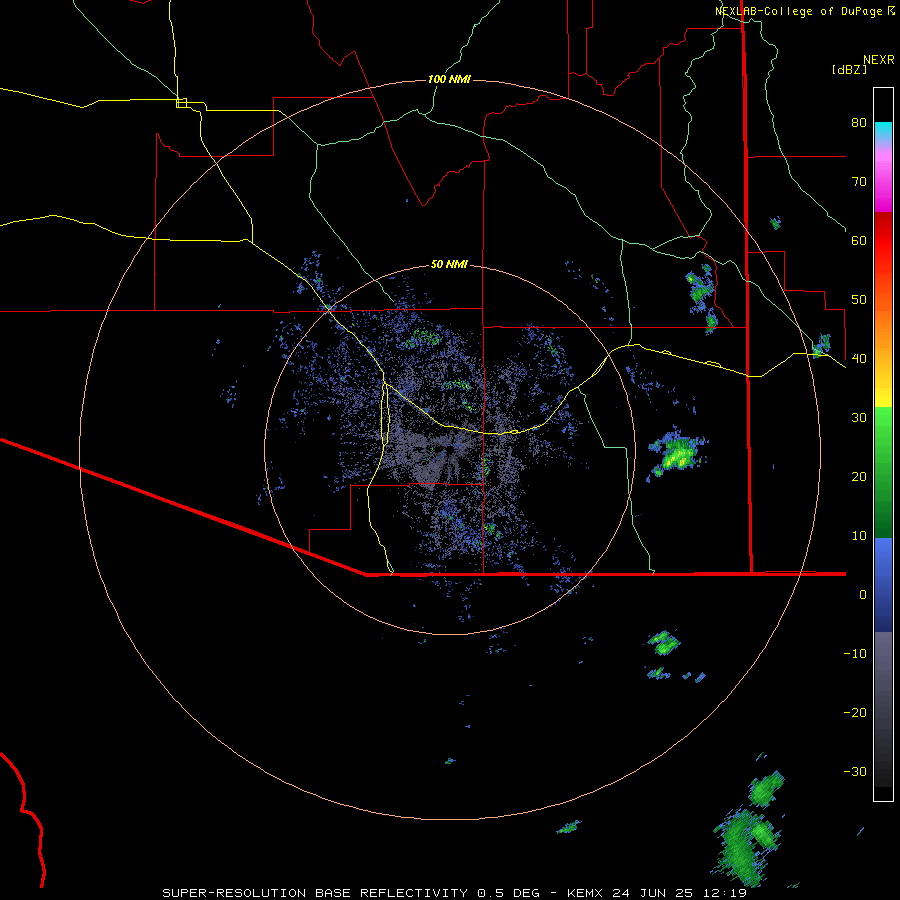Click the magenta-pink segment of the color bar
The image size is (900, 900).
tap(883, 179)
